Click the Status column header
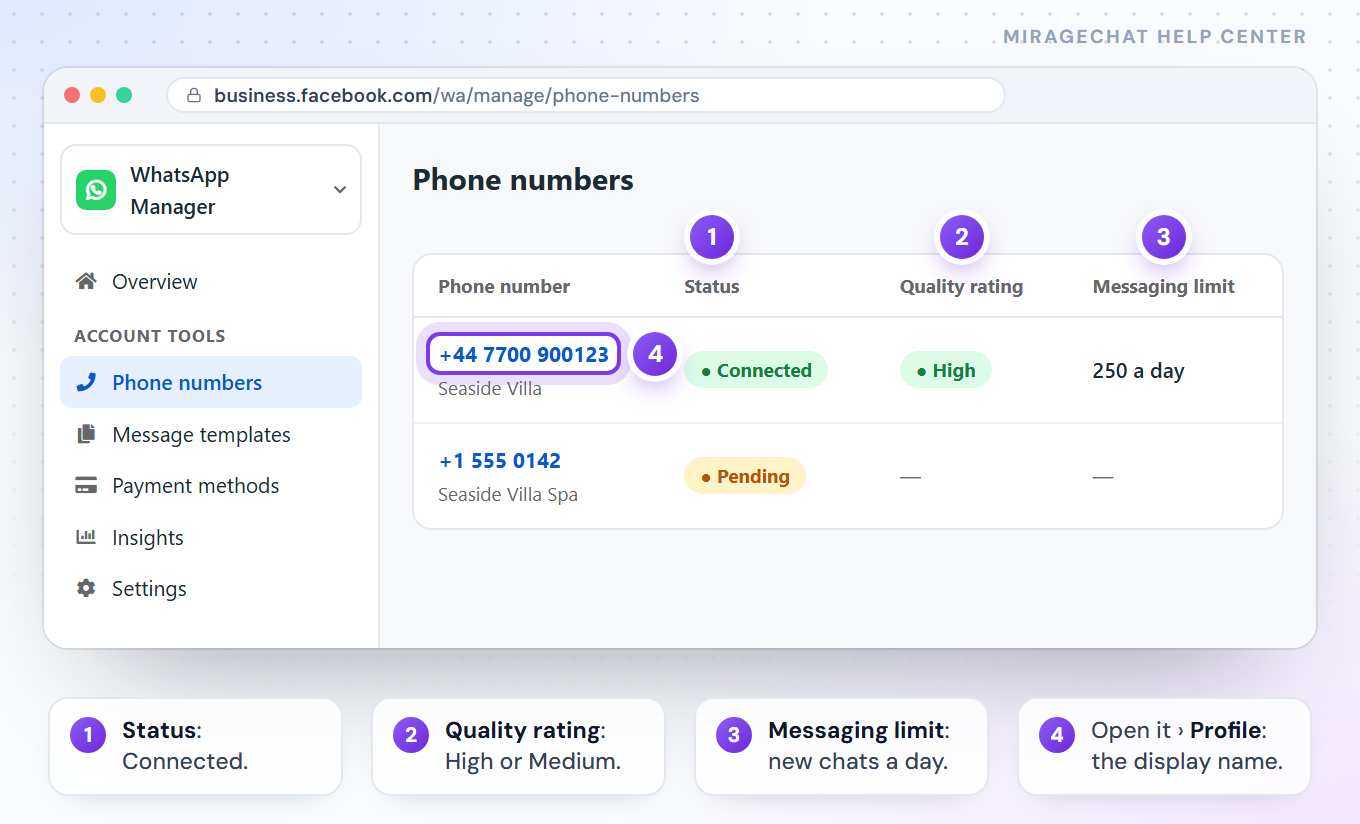The height and width of the screenshot is (824, 1360). pyautogui.click(x=712, y=287)
